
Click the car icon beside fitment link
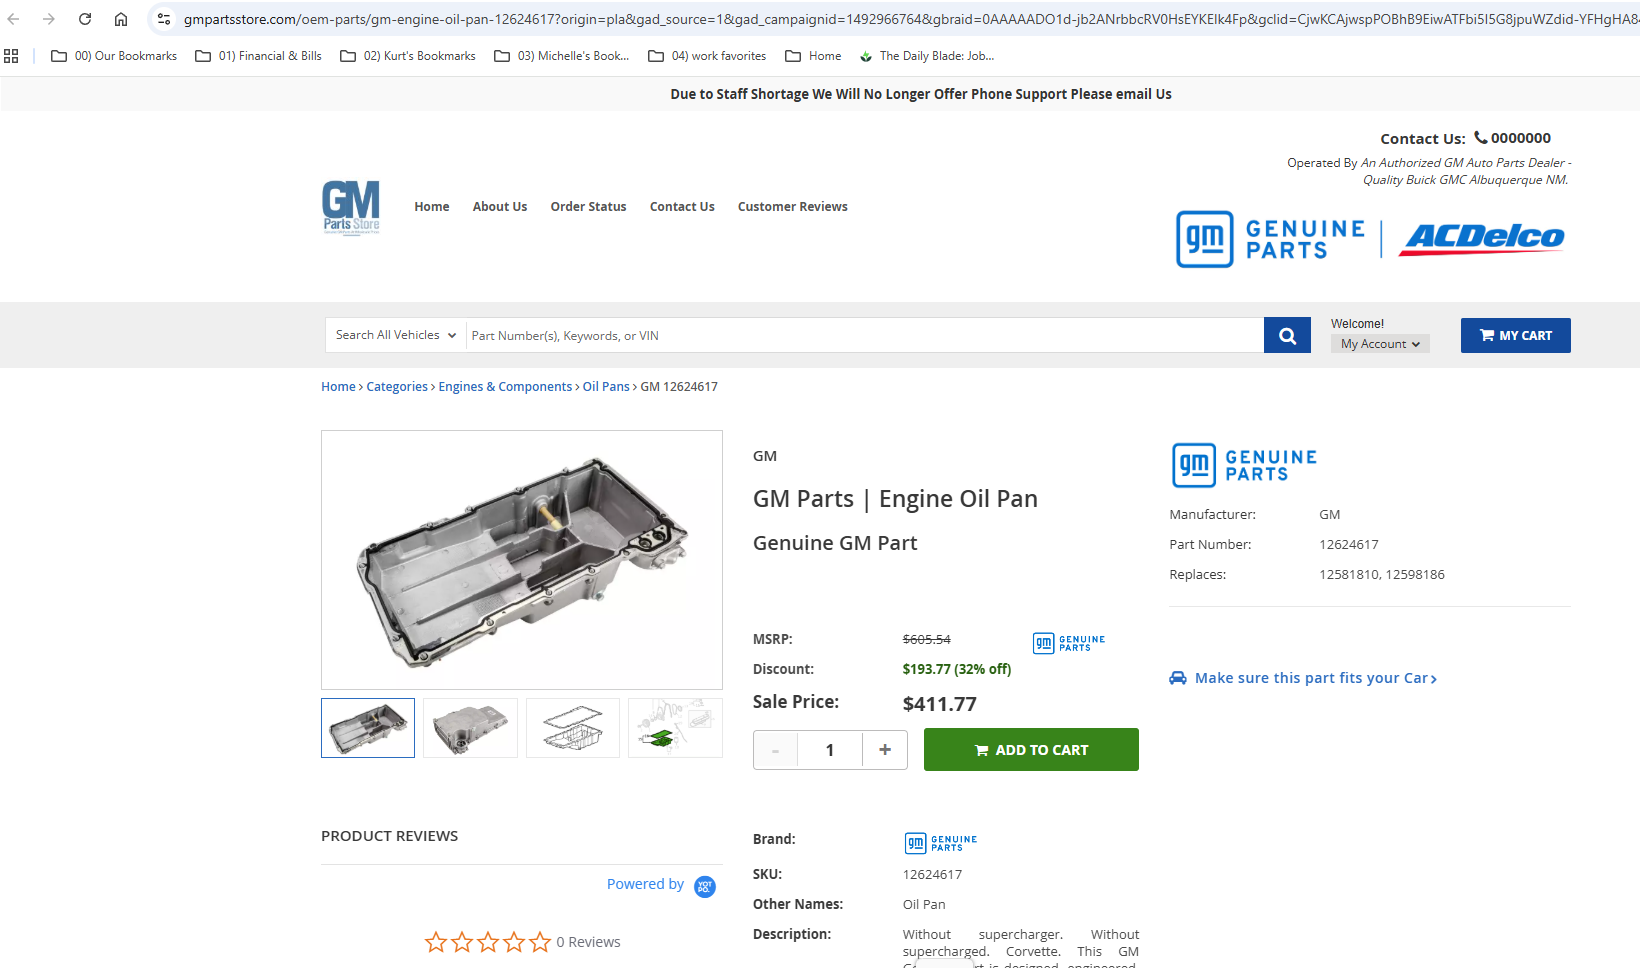point(1178,678)
